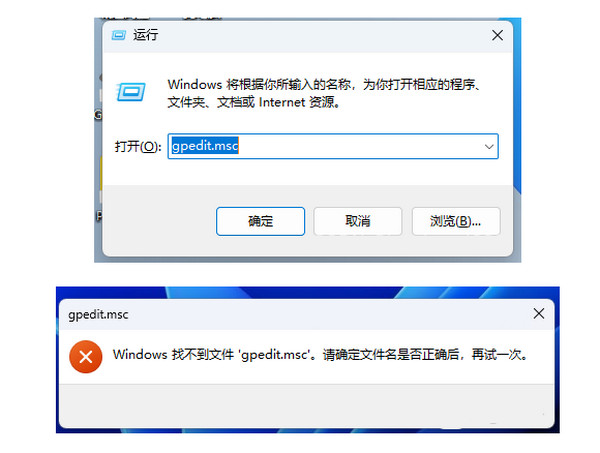
Task: Click the 打开(O): label
Action: coord(138,147)
